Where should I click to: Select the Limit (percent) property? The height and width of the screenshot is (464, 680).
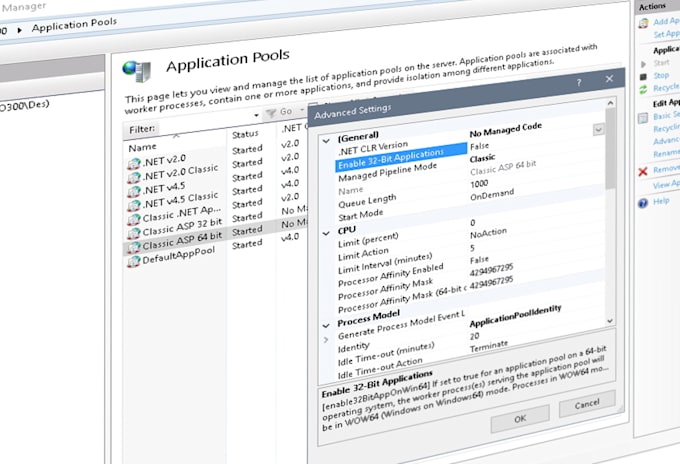[368, 240]
